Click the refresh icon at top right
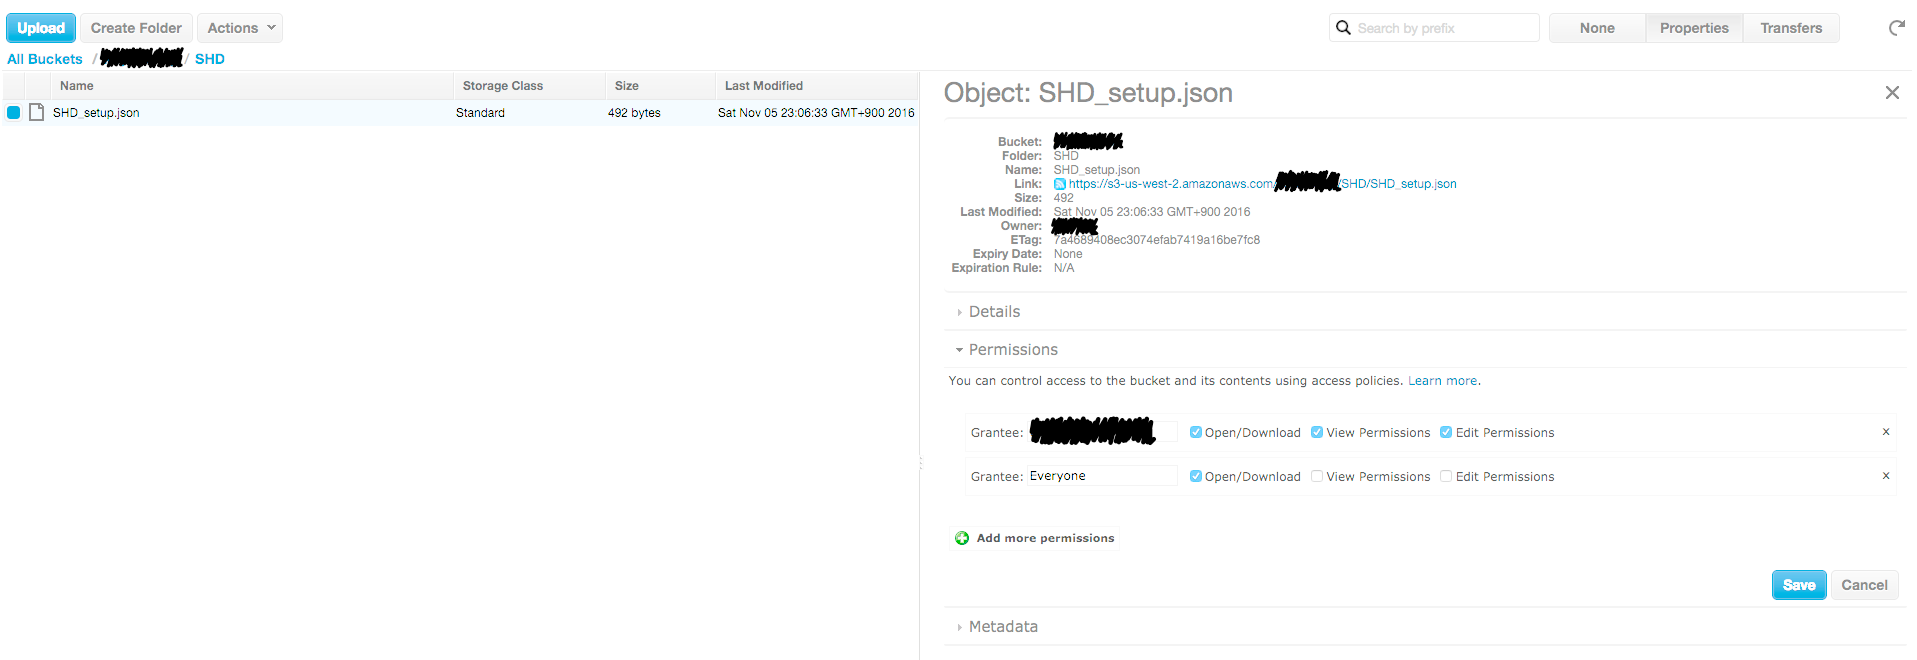 click(1896, 28)
